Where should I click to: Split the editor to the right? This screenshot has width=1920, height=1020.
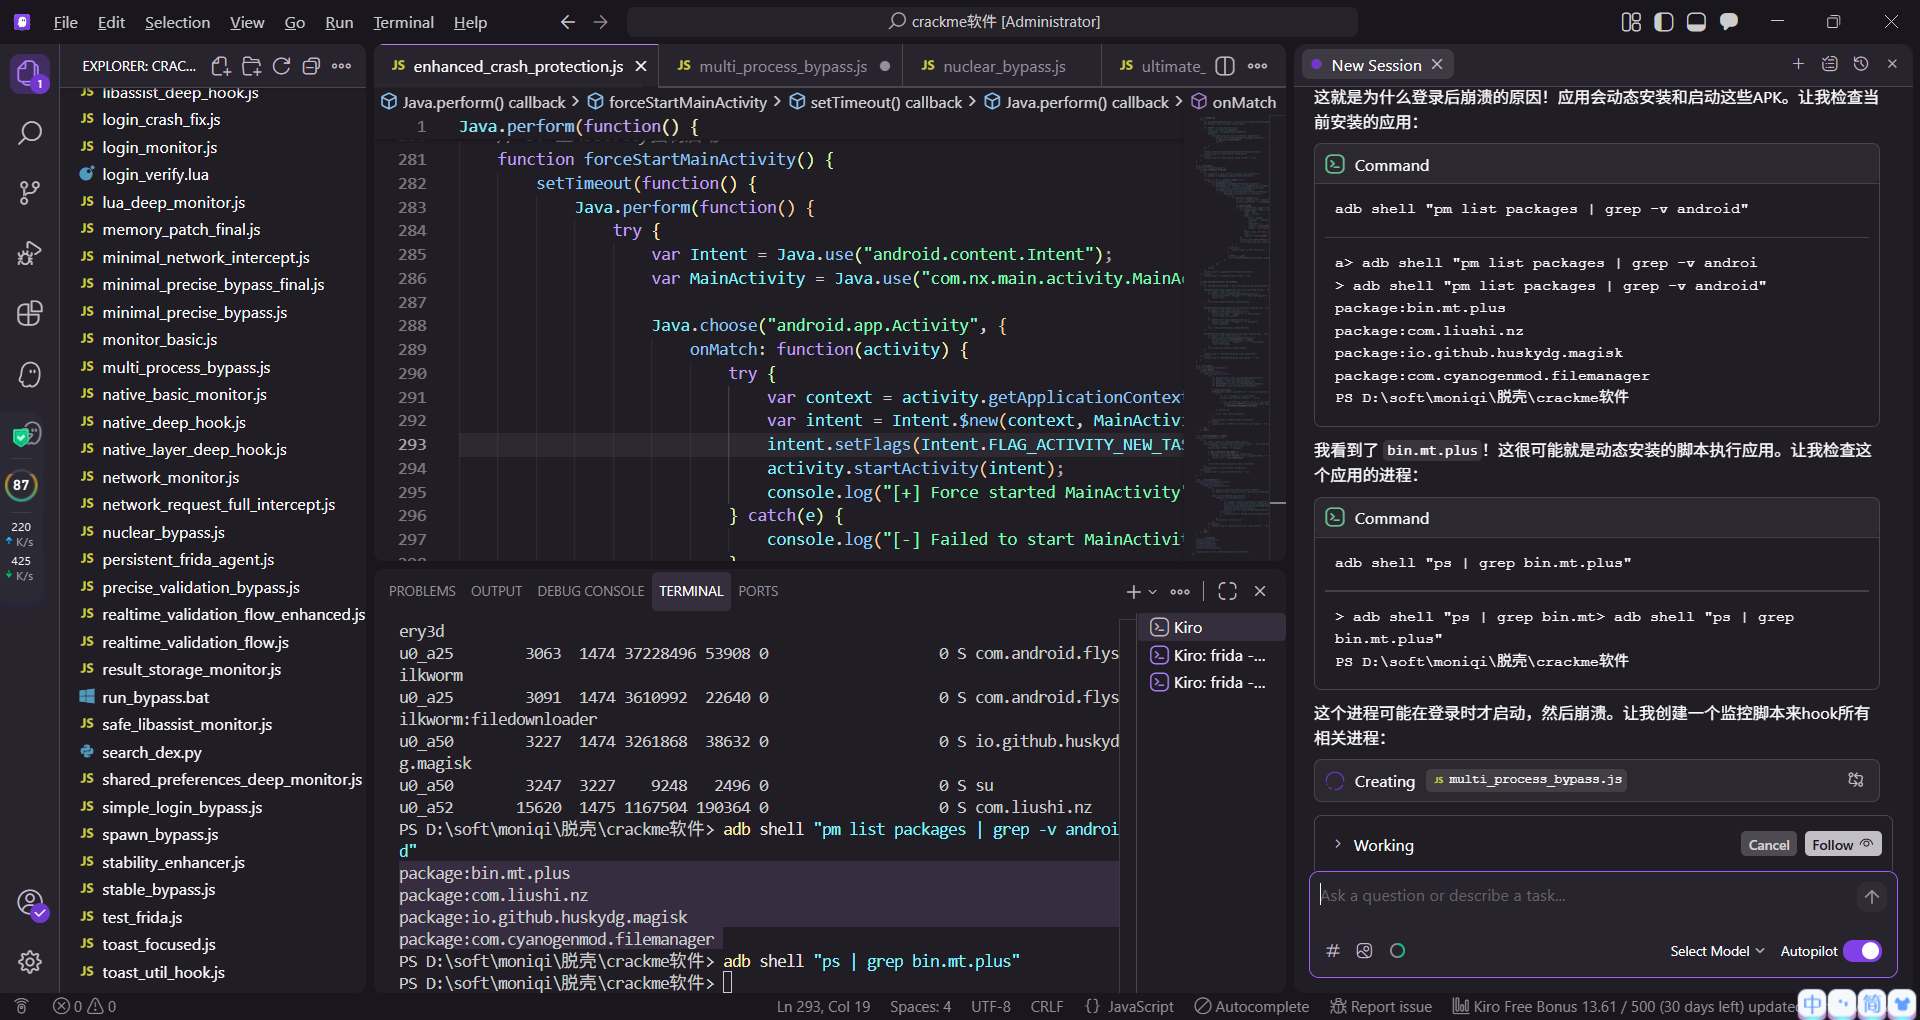coord(1225,66)
